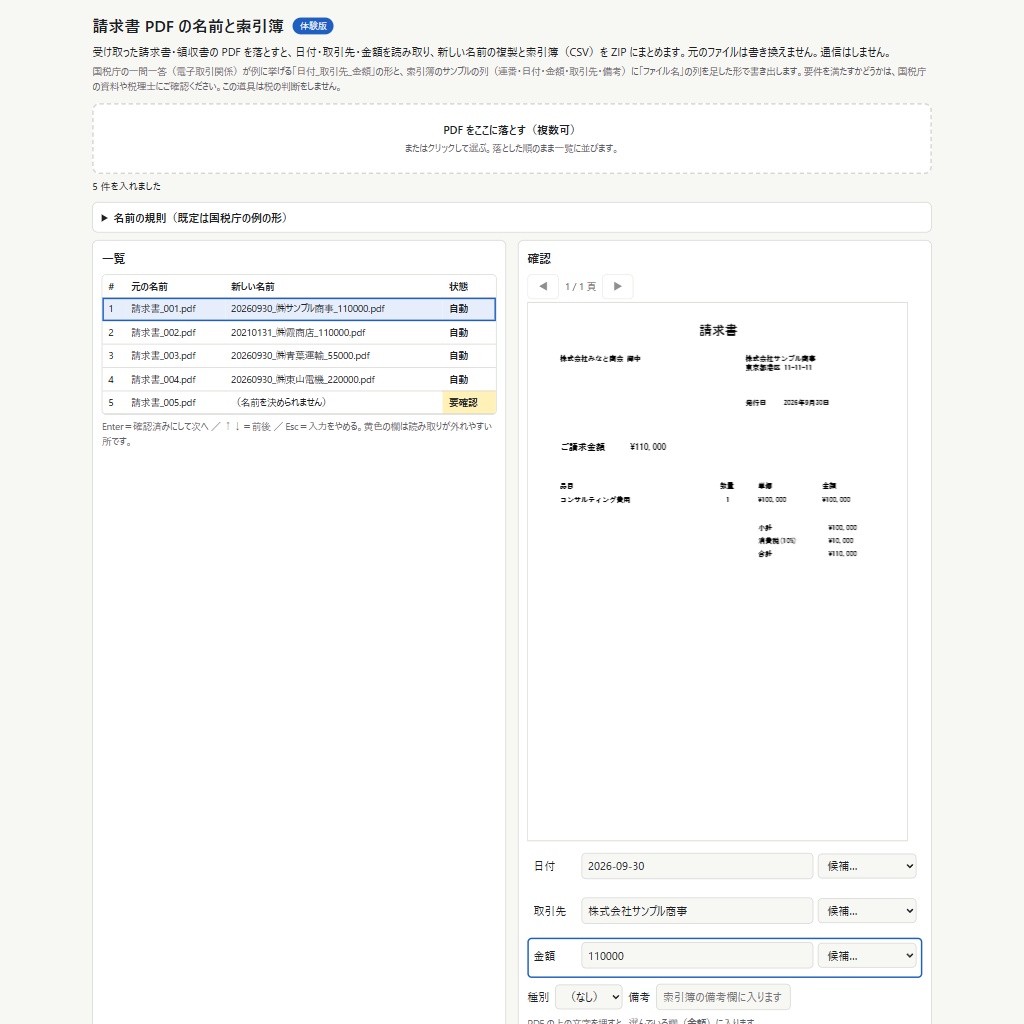Screen dimensions: 1024x1024
Task: Click the 1 / 1 頁 page indicator
Action: (x=580, y=286)
